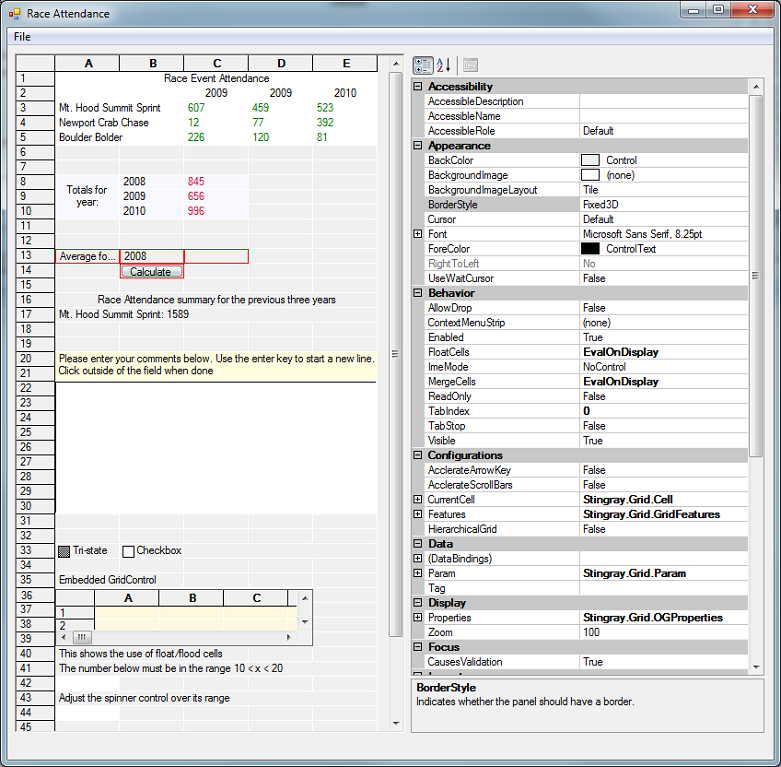Click embedded grid's scroll-up arrow
The image size is (781, 767).
pos(304,597)
